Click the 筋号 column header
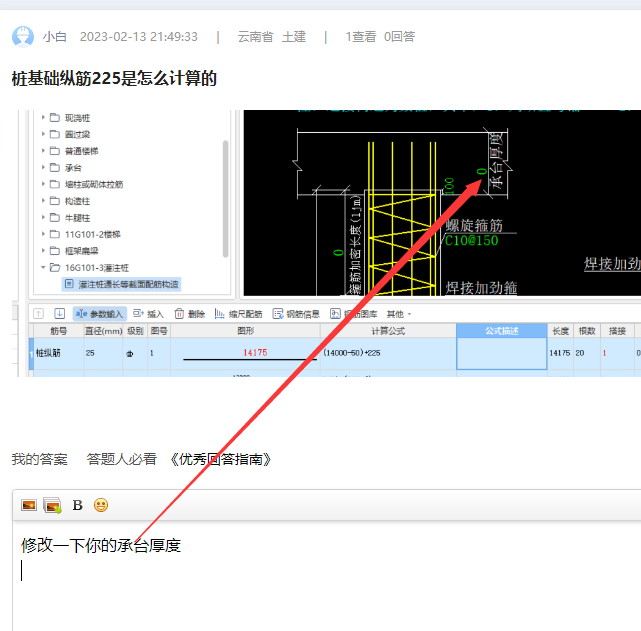Screen dimensions: 641x631 tap(58, 331)
